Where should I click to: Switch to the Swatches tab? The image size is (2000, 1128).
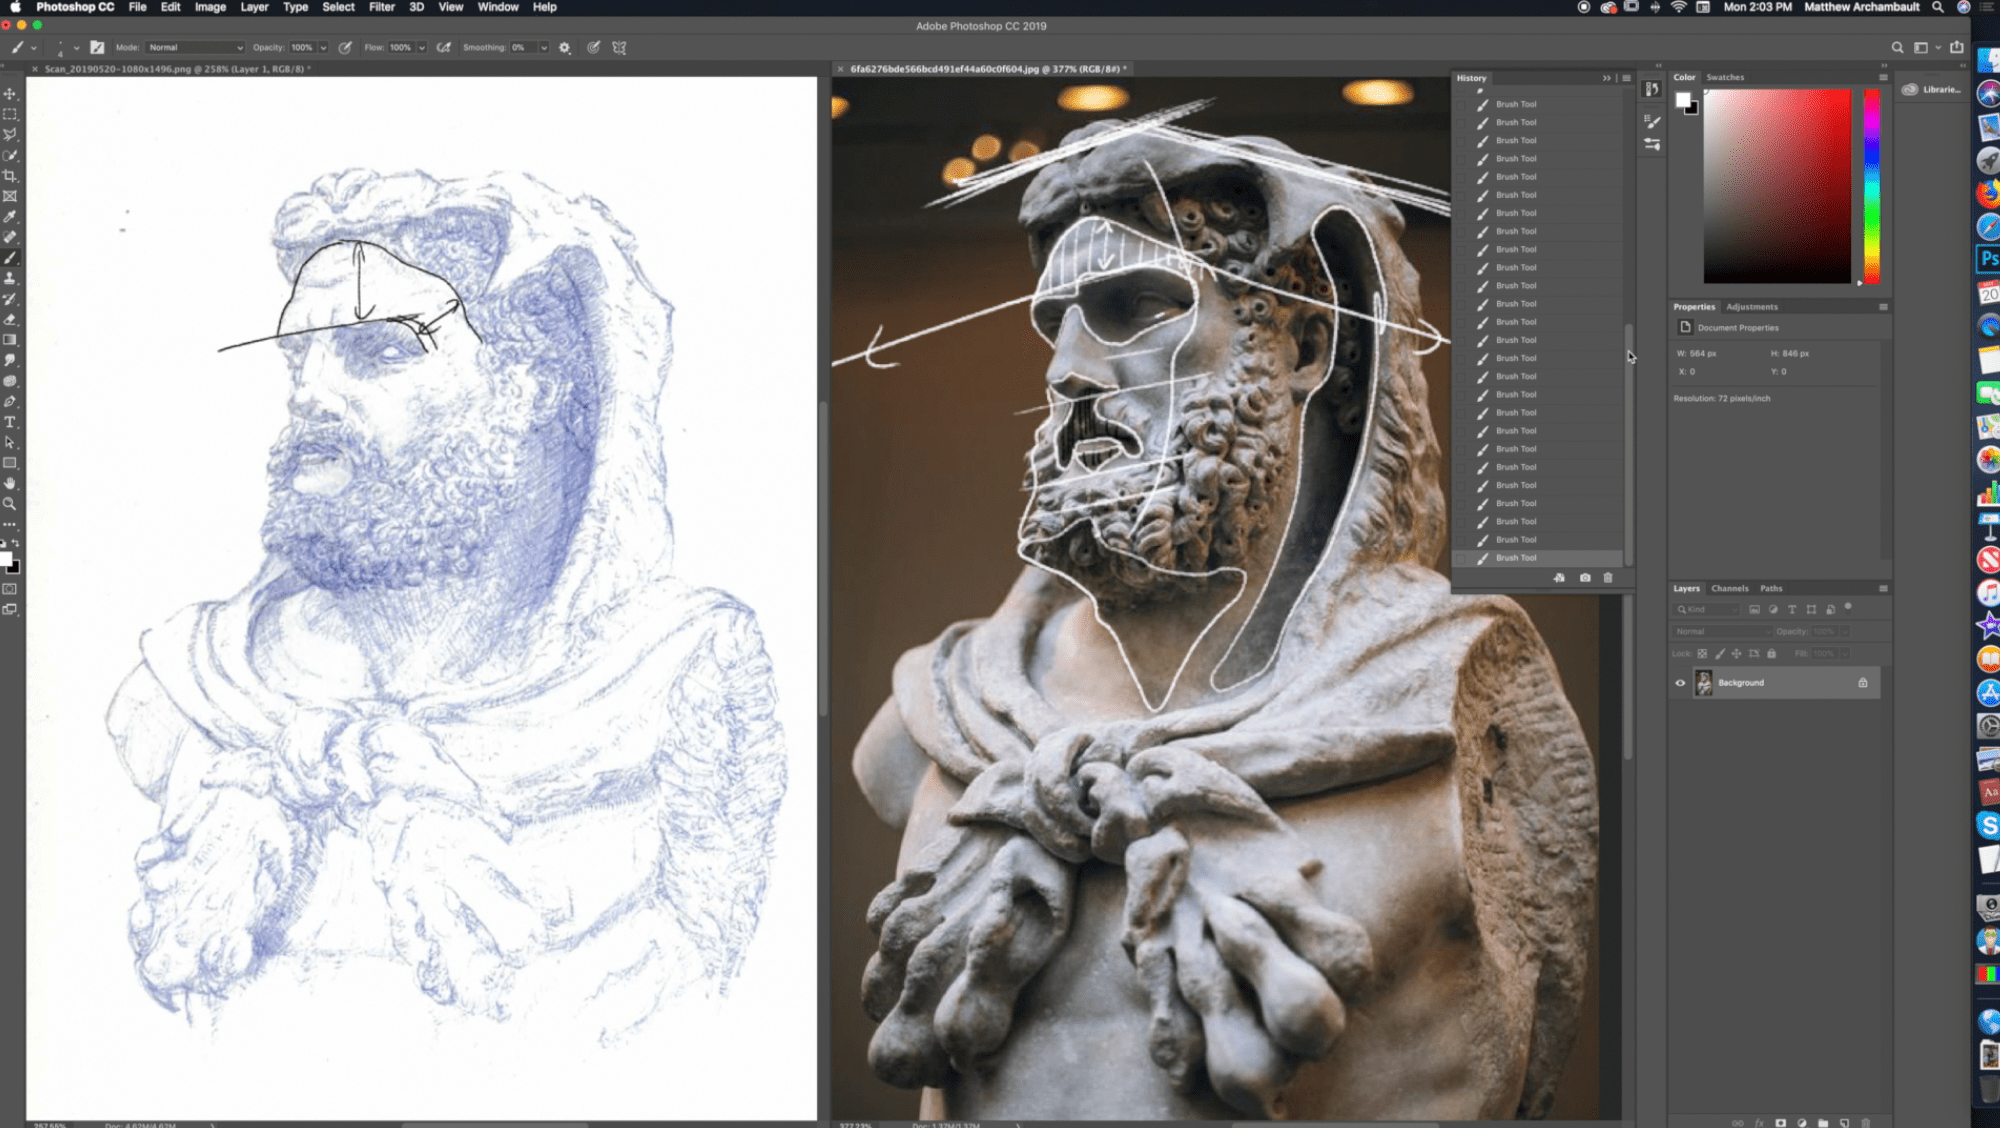tap(1725, 77)
